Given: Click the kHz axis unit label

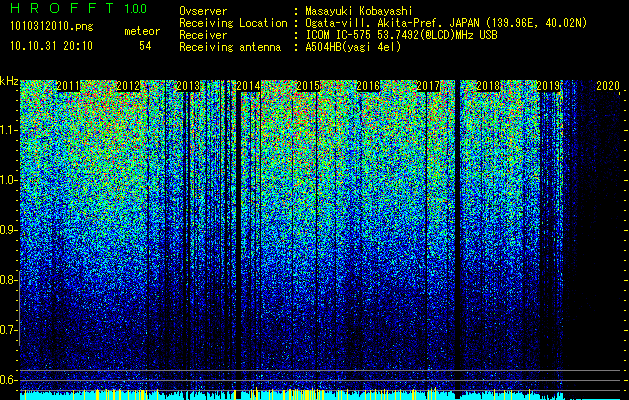Looking at the screenshot, I should (9, 81).
